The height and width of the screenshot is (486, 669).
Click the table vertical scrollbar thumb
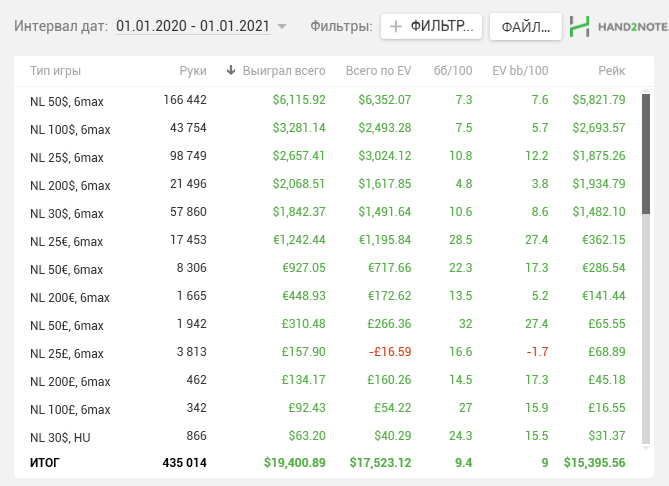point(646,154)
